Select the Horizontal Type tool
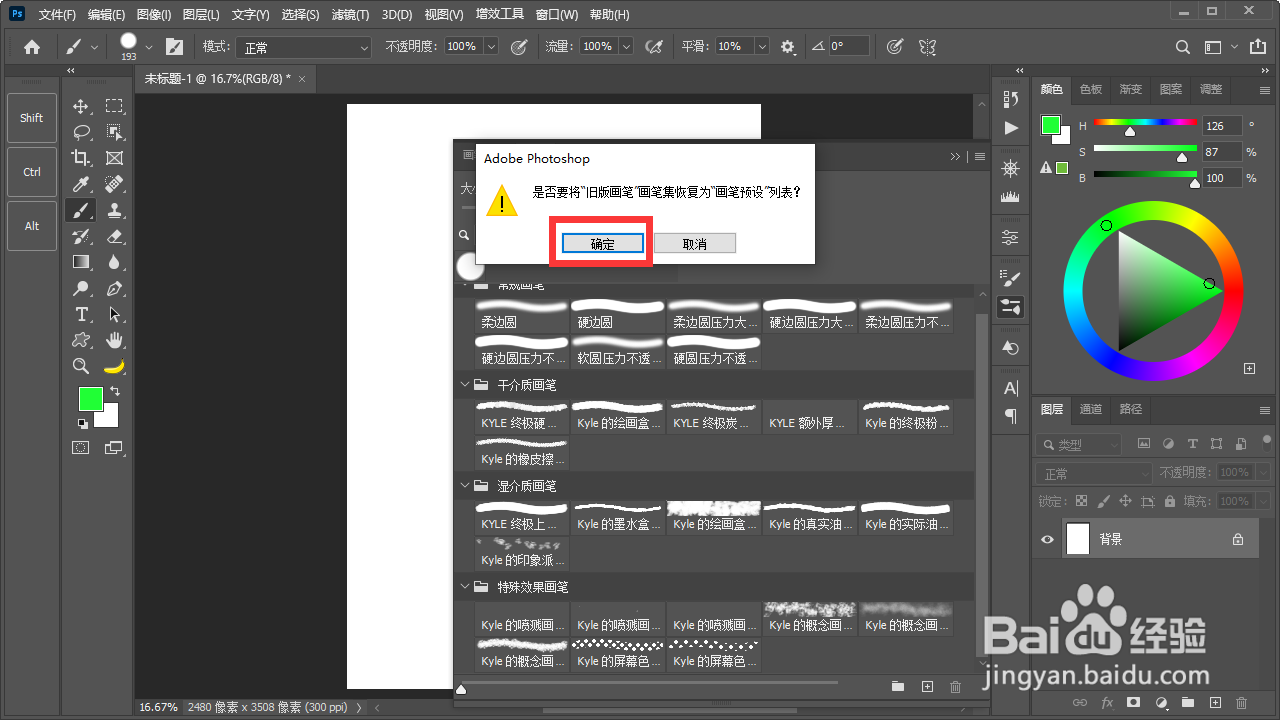The image size is (1280, 720). tap(81, 314)
